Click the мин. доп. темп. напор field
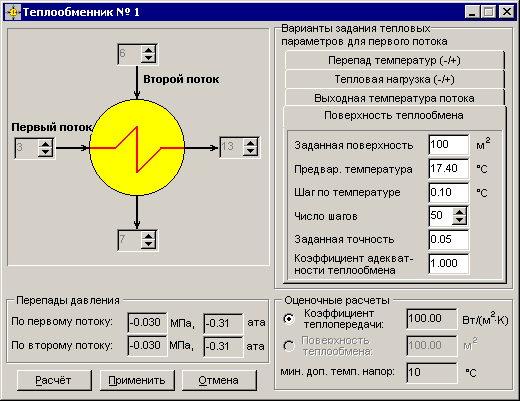 click(432, 372)
